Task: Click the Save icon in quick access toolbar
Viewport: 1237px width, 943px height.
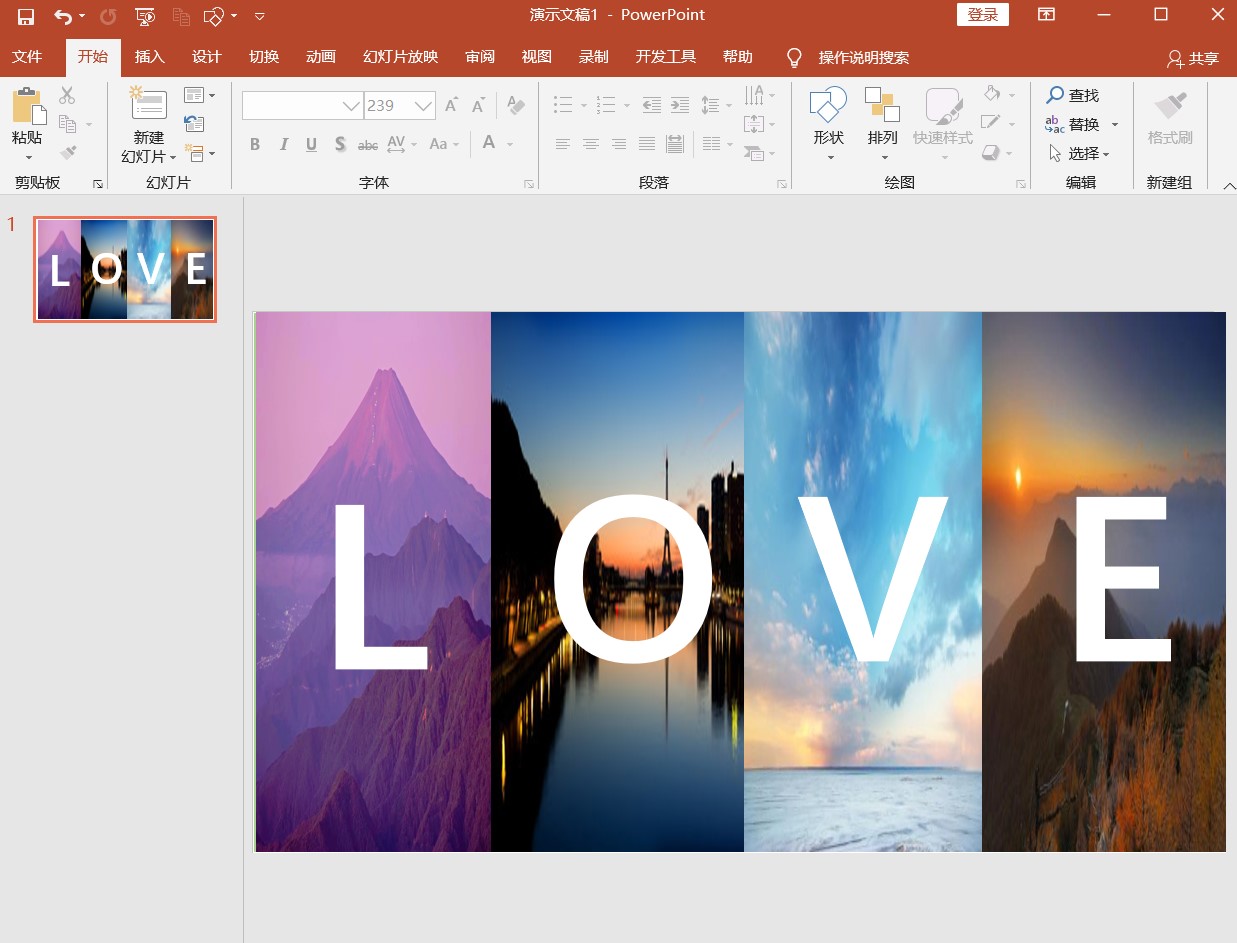Action: pyautogui.click(x=26, y=16)
